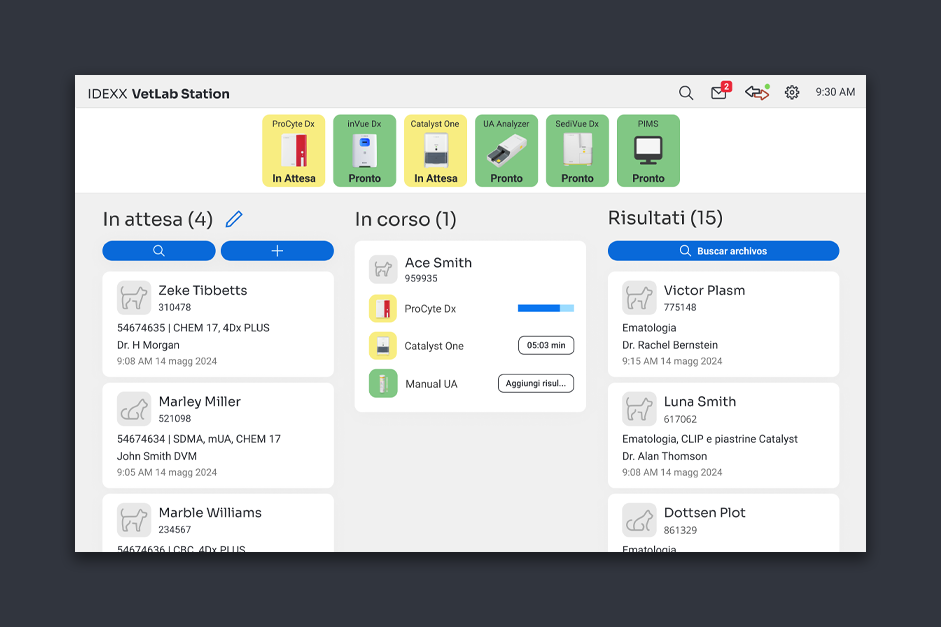Viewport: 941px width, 627px height.
Task: Click Aggiungi risul... for Manual UA
Action: [535, 383]
